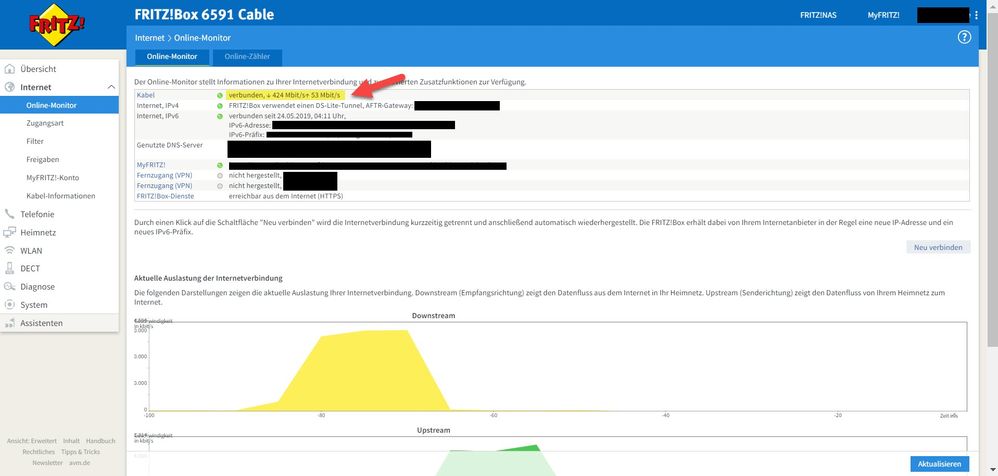Open MyFRITZ! in the header
The image size is (998, 476).
(883, 15)
